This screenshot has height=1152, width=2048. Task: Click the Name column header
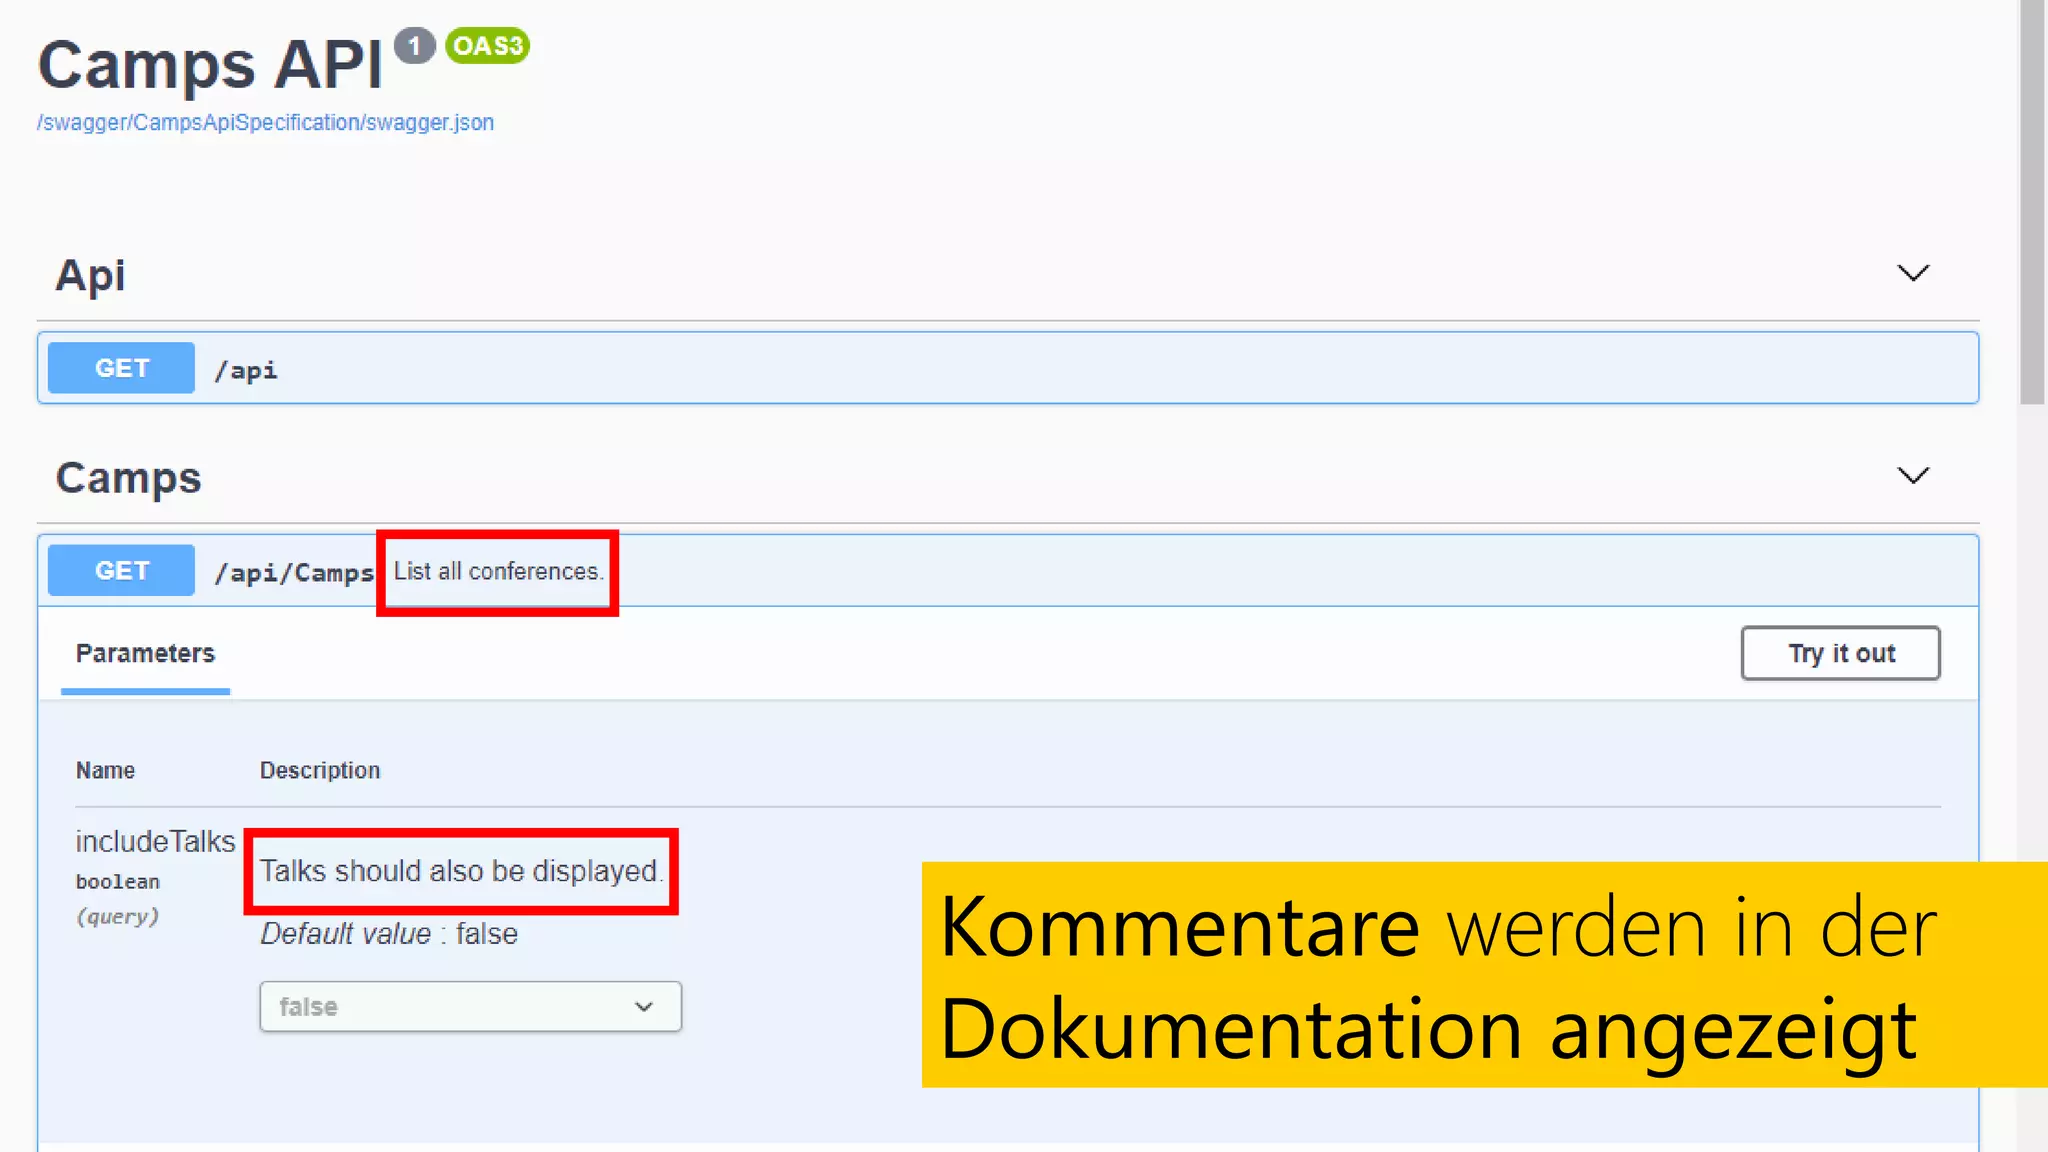coord(105,770)
